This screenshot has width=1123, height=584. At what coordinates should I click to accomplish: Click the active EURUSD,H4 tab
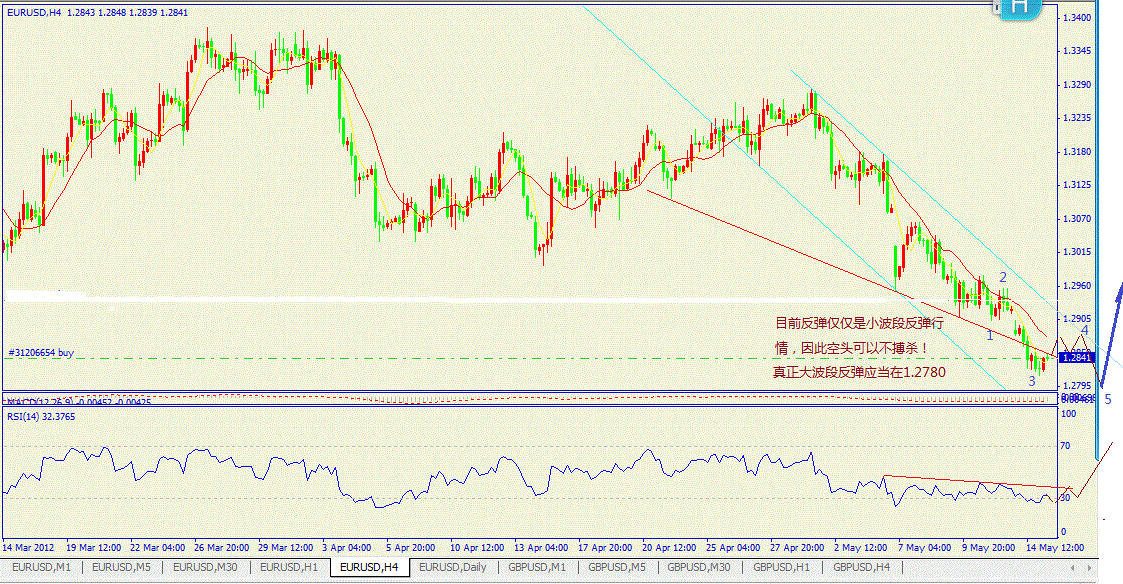pos(369,568)
